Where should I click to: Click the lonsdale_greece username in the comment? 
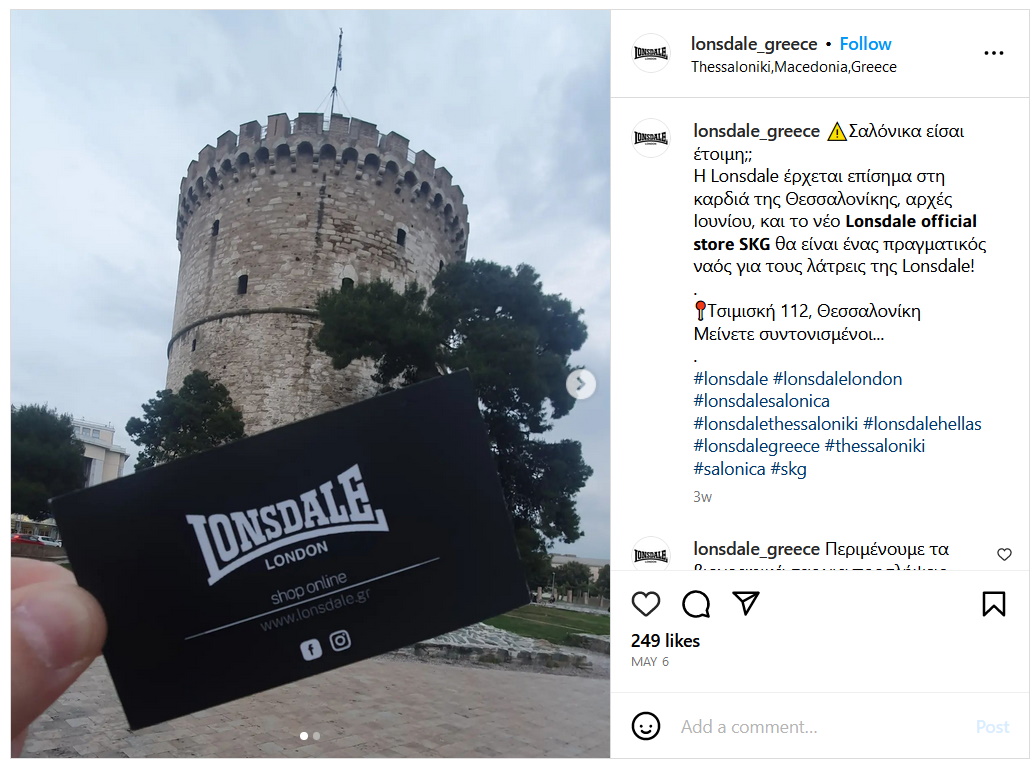(756, 549)
